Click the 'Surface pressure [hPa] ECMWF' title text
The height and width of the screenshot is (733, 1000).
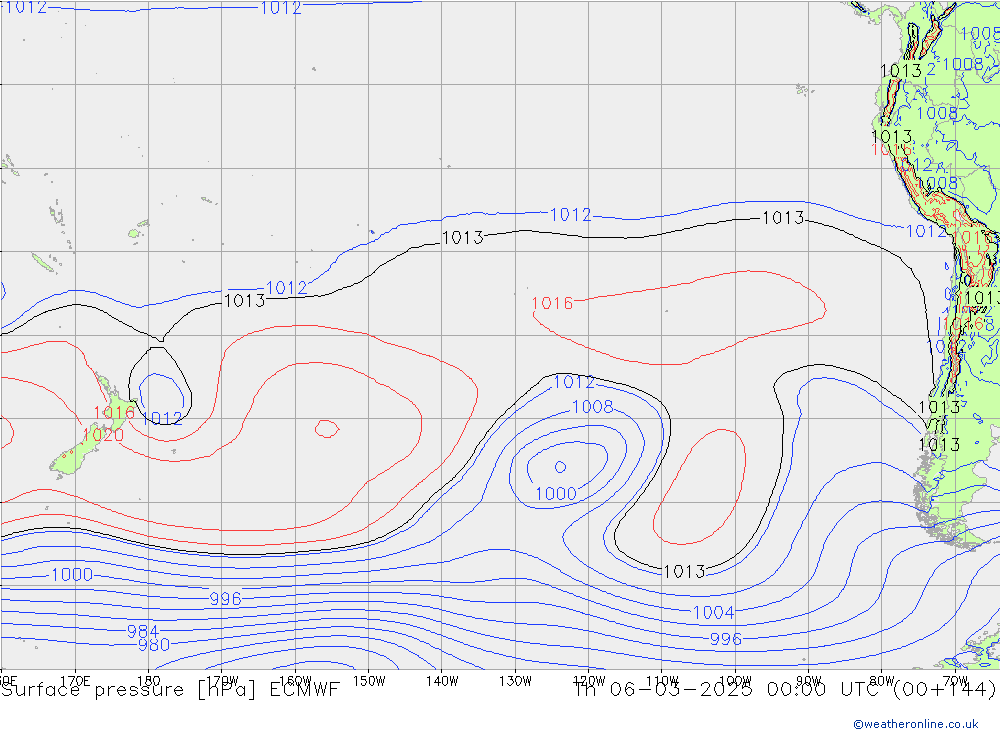[x=170, y=690]
